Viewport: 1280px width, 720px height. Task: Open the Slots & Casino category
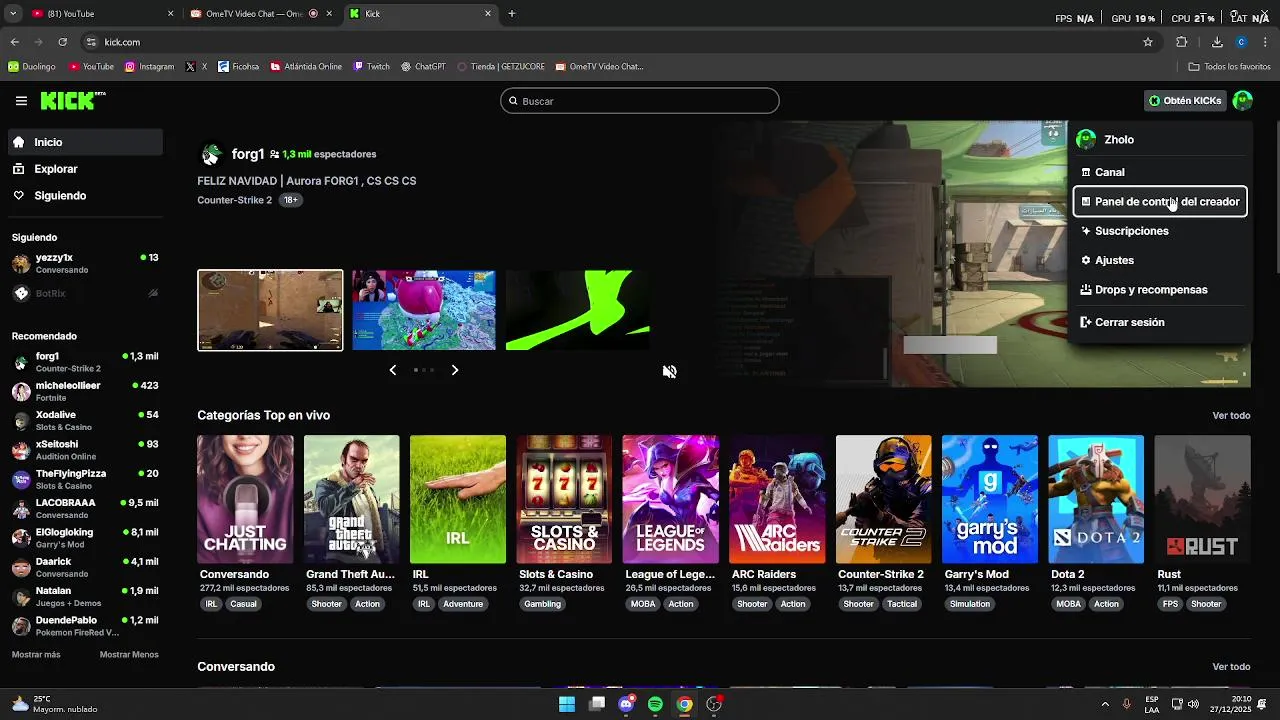coord(564,499)
